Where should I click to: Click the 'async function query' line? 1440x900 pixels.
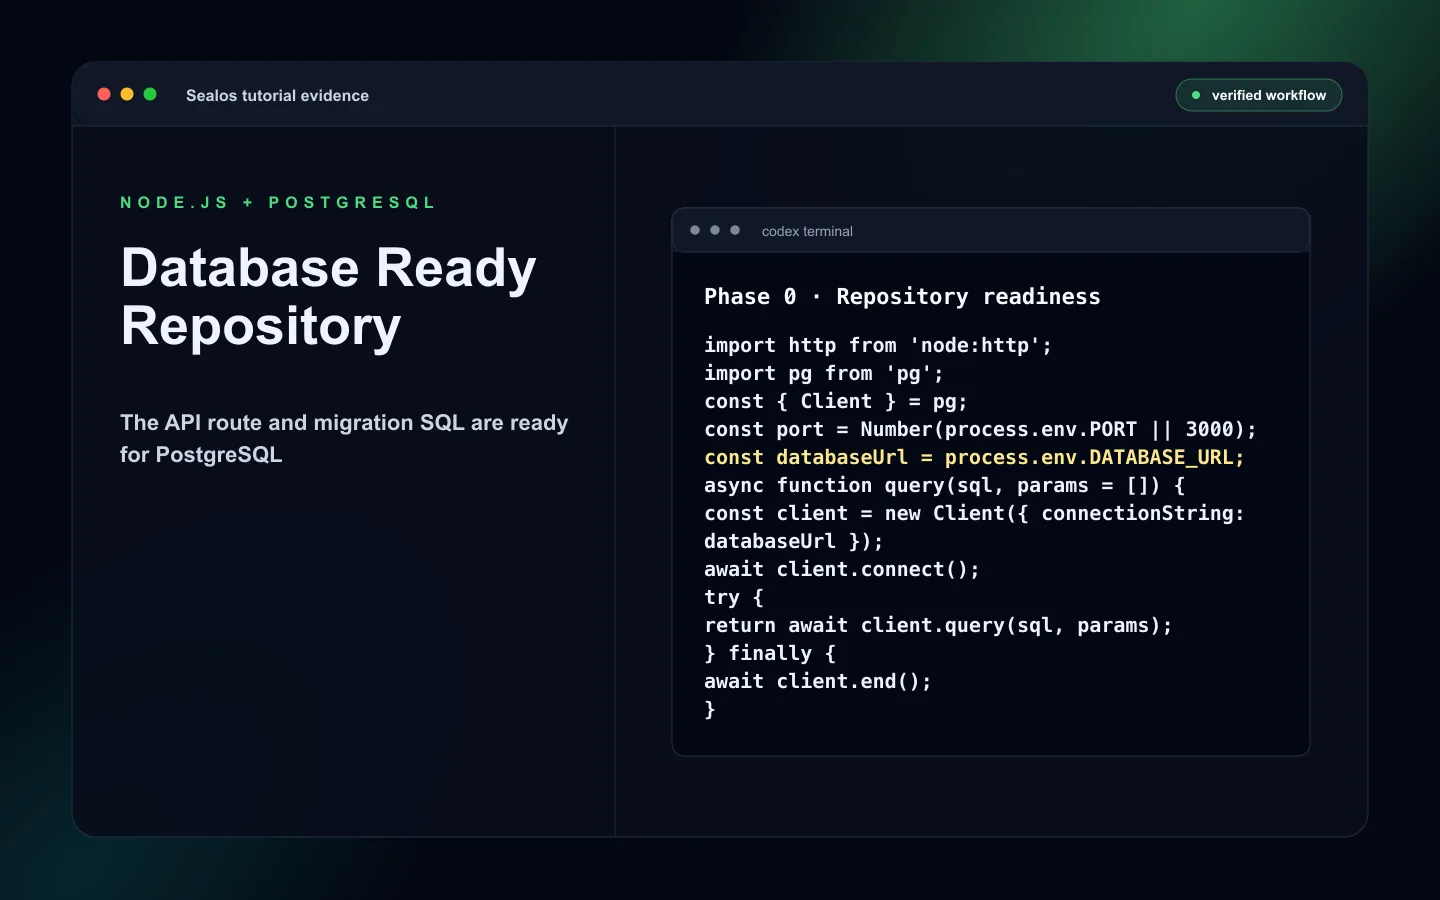[x=944, y=485]
